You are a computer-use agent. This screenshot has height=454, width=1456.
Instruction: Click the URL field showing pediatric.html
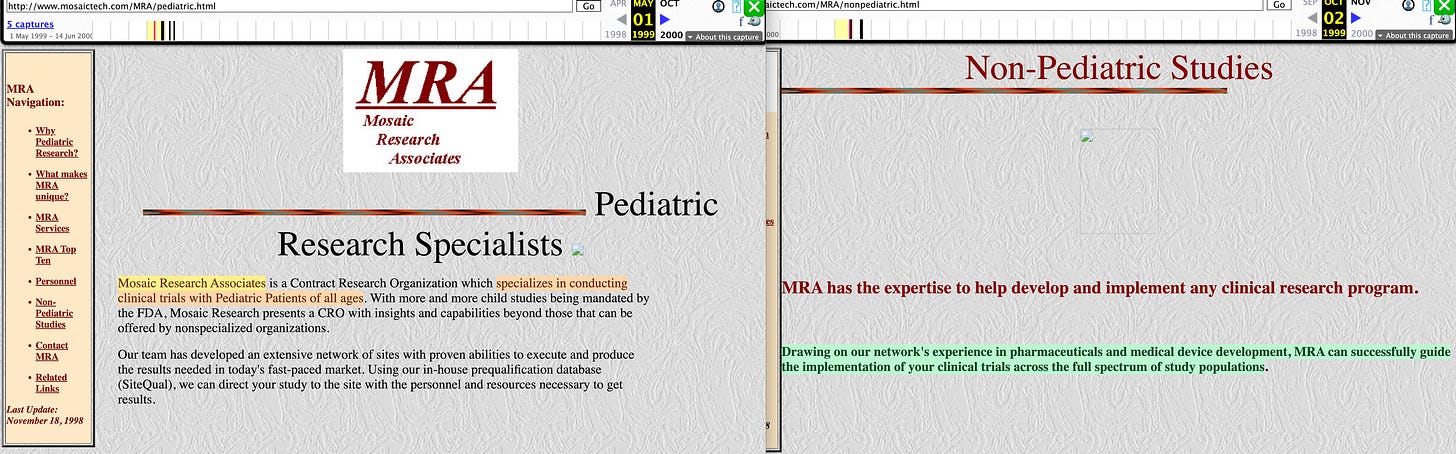click(288, 6)
